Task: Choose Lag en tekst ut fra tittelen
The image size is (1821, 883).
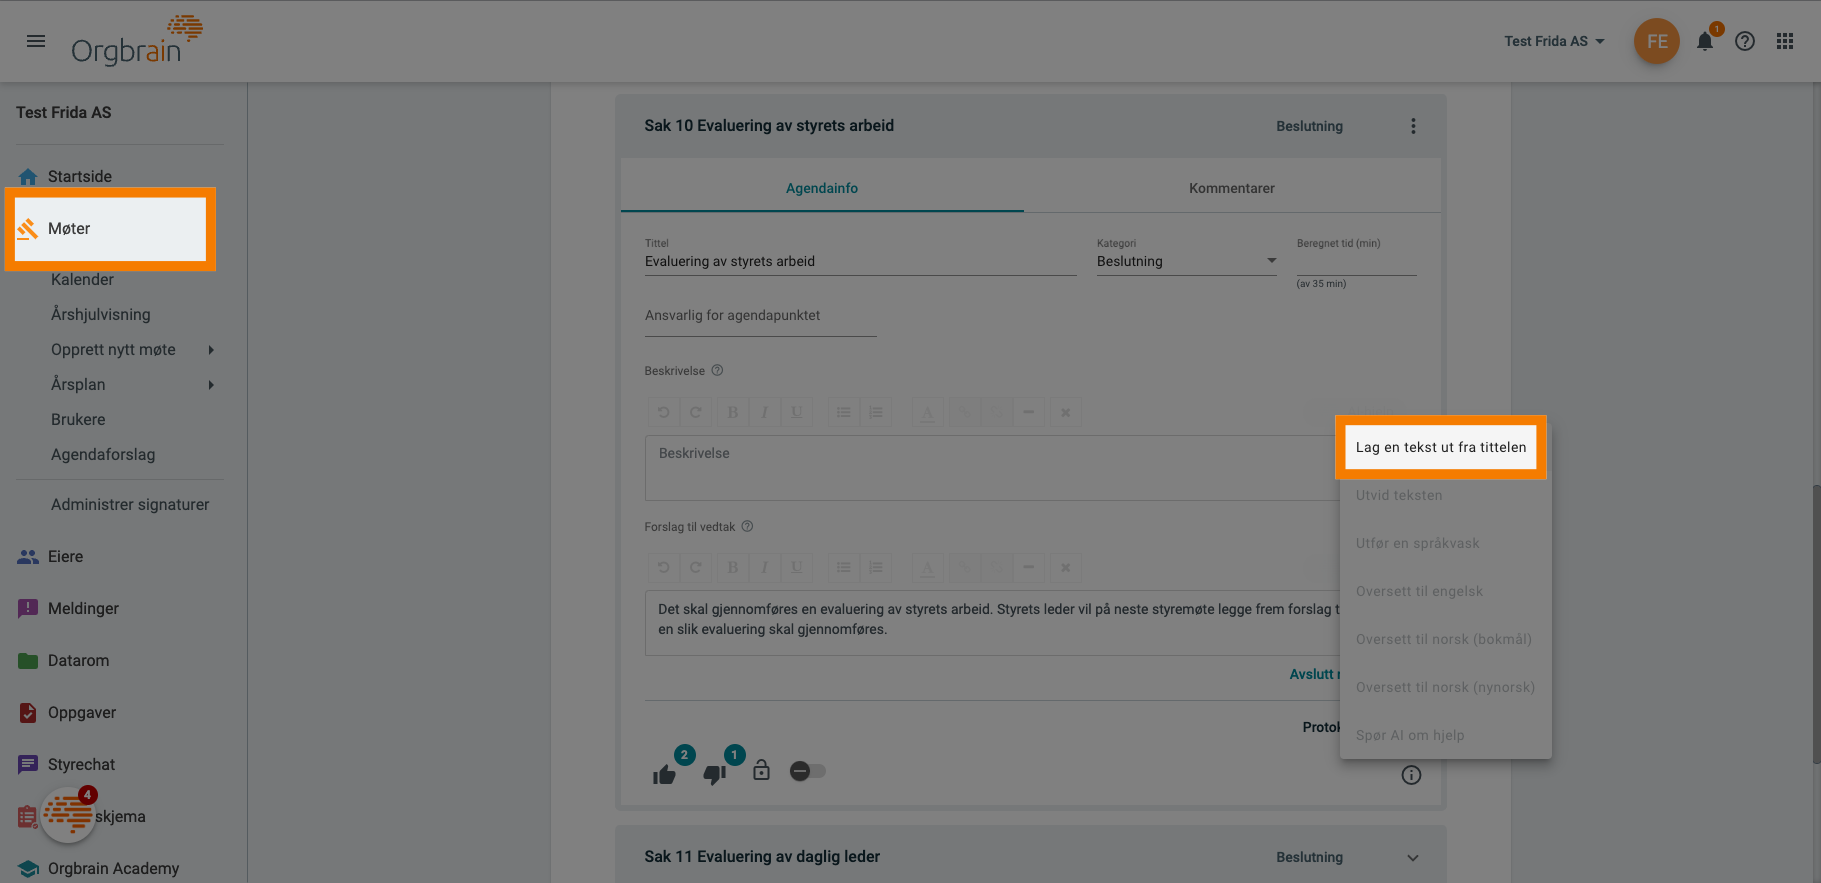Action: pos(1441,447)
